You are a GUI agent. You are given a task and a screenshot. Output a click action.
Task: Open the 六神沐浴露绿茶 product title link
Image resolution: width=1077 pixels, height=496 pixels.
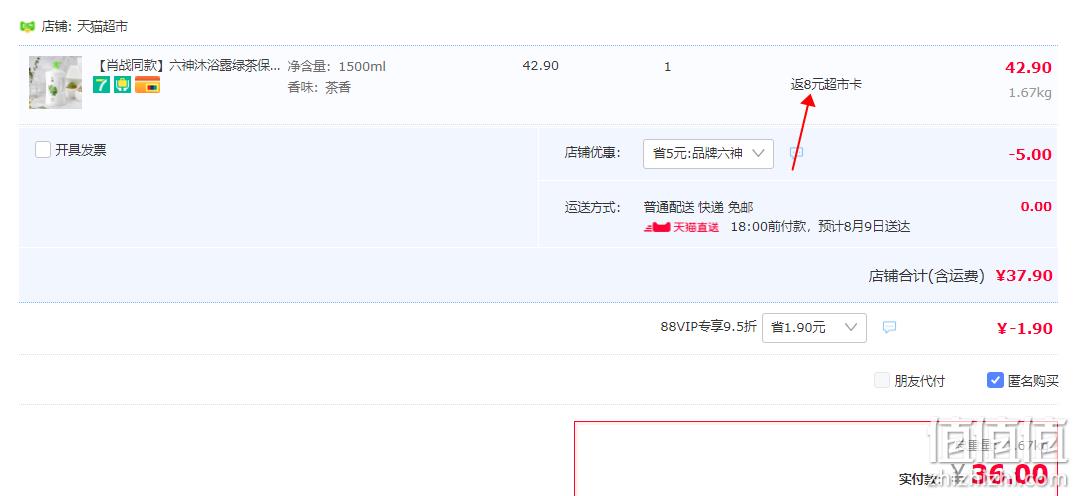pyautogui.click(x=186, y=66)
